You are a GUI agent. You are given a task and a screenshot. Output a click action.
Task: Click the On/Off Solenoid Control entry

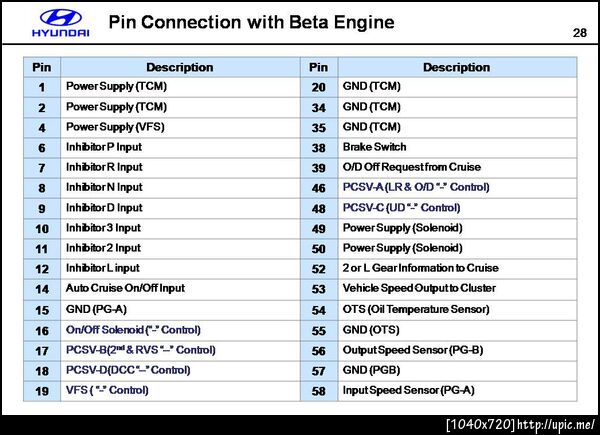pyautogui.click(x=133, y=329)
